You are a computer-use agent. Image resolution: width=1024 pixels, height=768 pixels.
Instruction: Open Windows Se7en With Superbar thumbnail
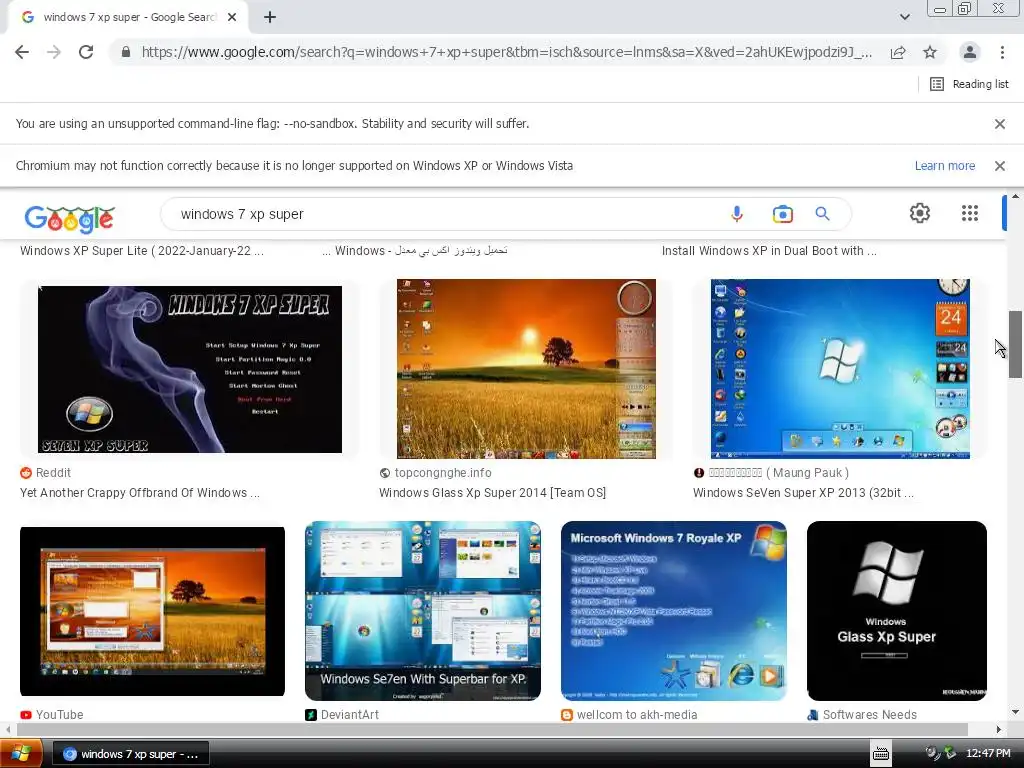tap(423, 611)
